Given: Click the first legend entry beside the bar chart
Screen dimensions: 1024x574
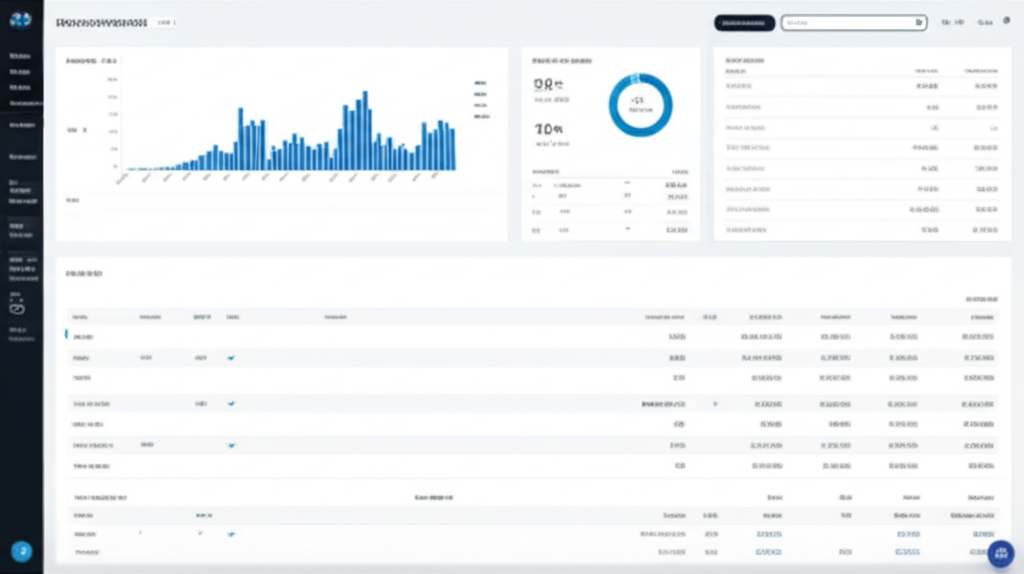Looking at the screenshot, I should point(479,83).
